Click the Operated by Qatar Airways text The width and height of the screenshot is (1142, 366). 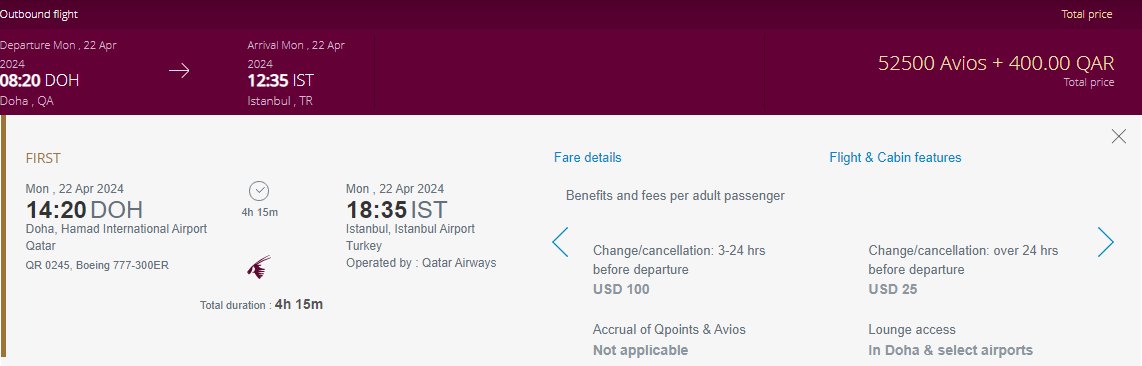[421, 263]
